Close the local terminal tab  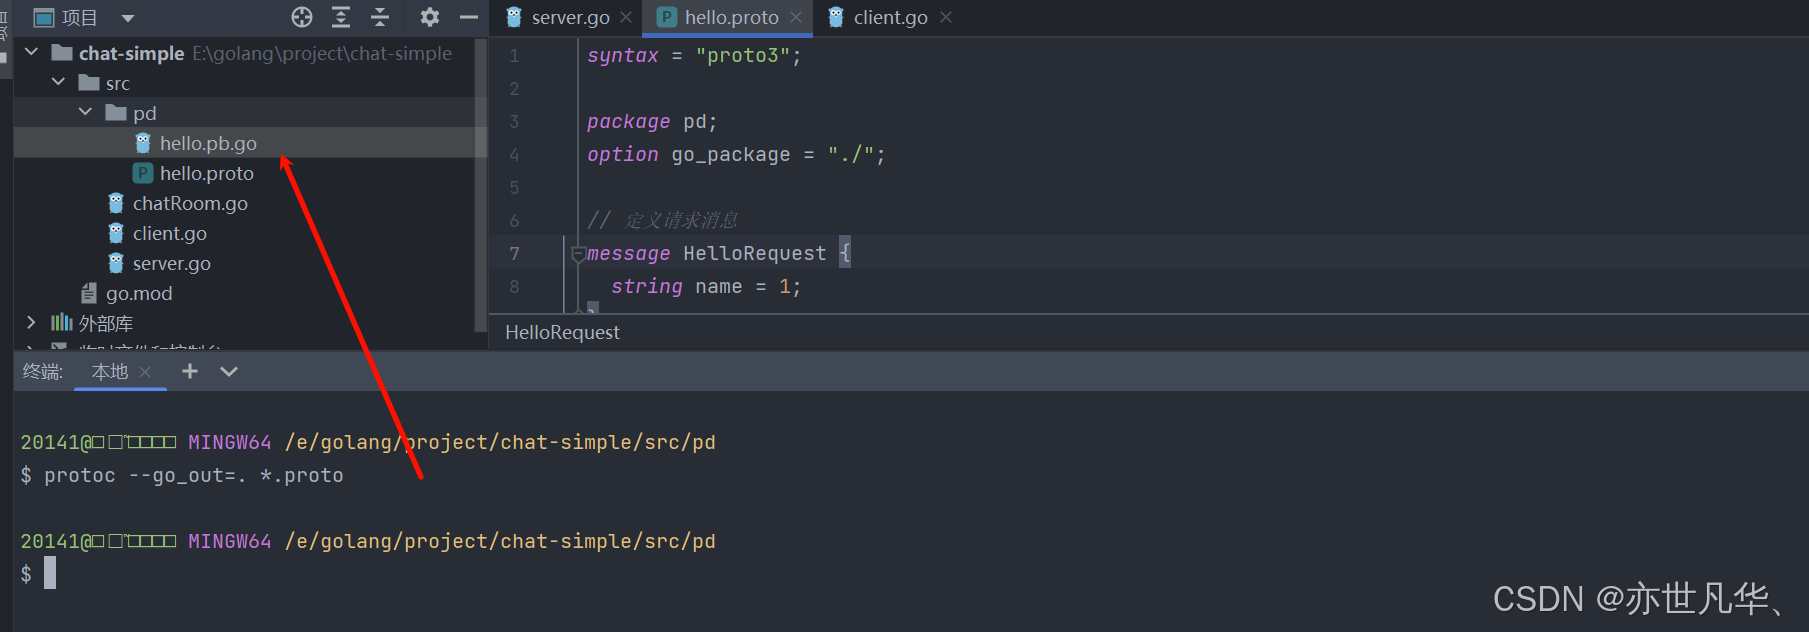point(146,372)
